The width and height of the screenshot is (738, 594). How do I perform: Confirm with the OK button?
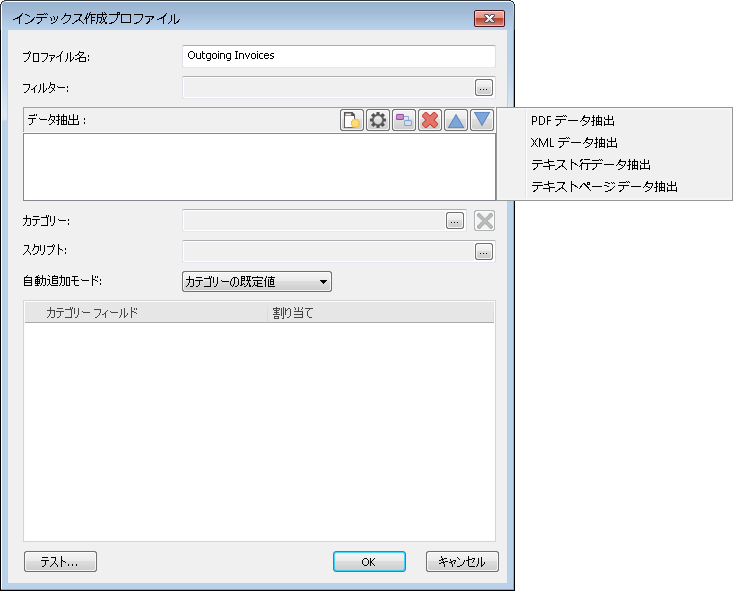click(369, 562)
